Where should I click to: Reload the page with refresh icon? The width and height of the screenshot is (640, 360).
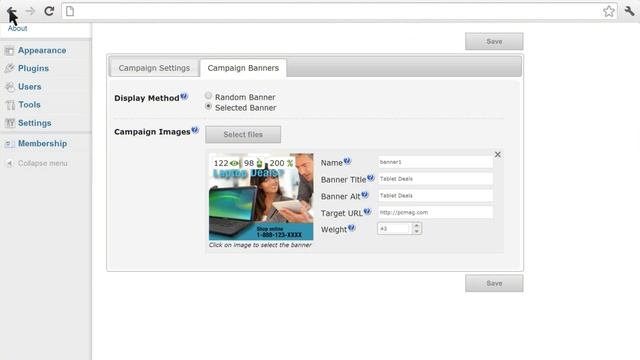pyautogui.click(x=49, y=11)
